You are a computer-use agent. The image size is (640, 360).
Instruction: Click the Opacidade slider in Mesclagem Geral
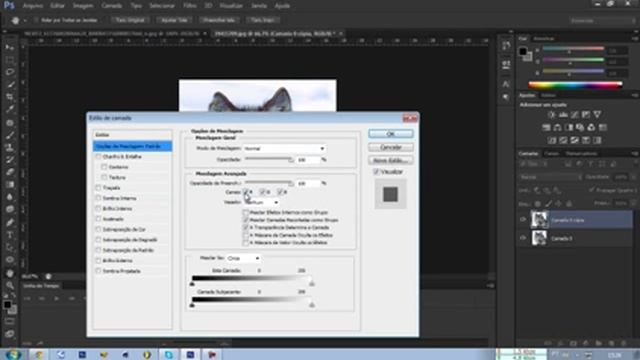269,160
